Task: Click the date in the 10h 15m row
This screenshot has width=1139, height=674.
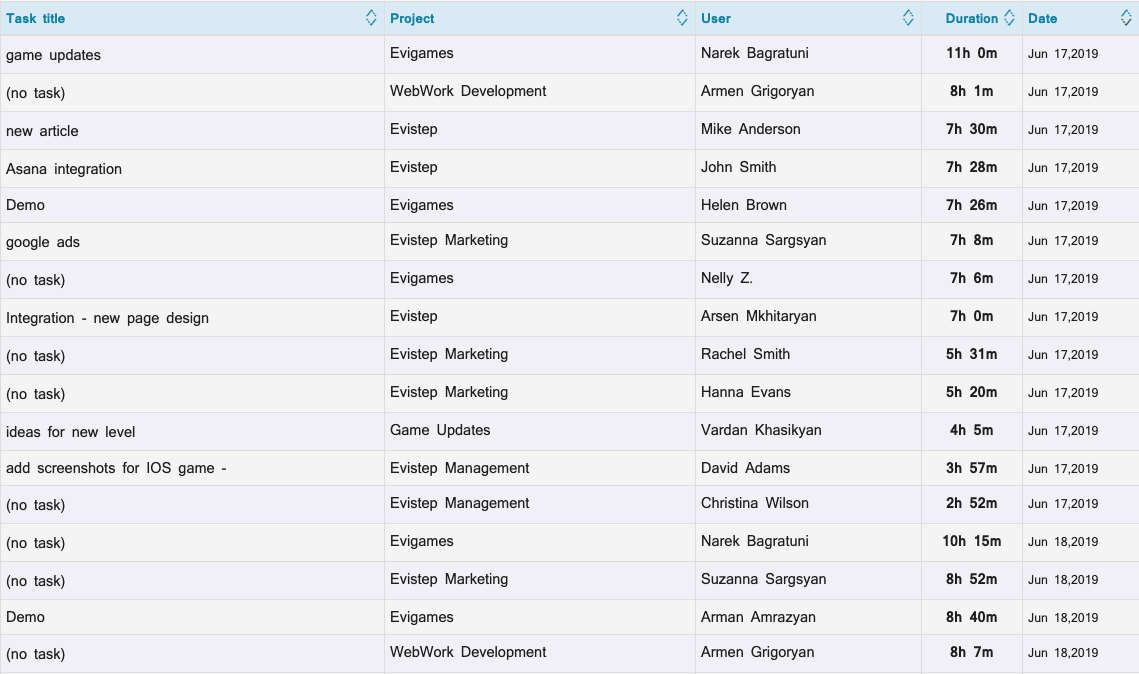Action: pyautogui.click(x=1063, y=543)
